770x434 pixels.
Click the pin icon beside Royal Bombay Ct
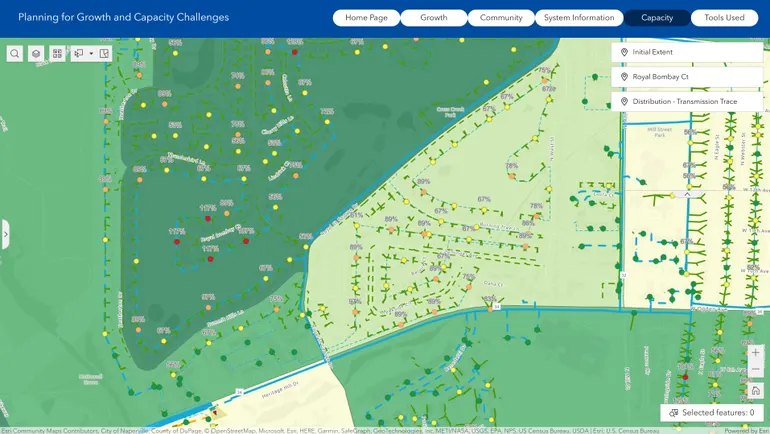624,77
